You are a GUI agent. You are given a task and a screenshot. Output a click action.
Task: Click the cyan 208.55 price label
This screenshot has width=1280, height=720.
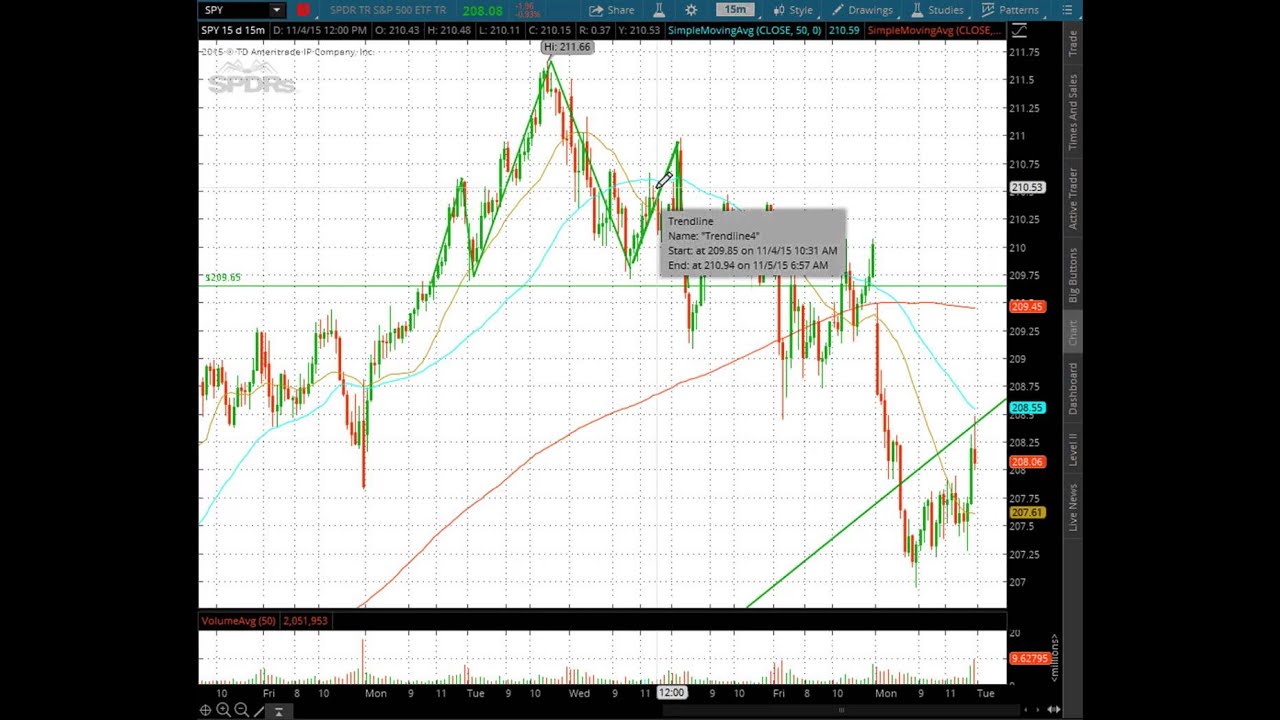1027,408
